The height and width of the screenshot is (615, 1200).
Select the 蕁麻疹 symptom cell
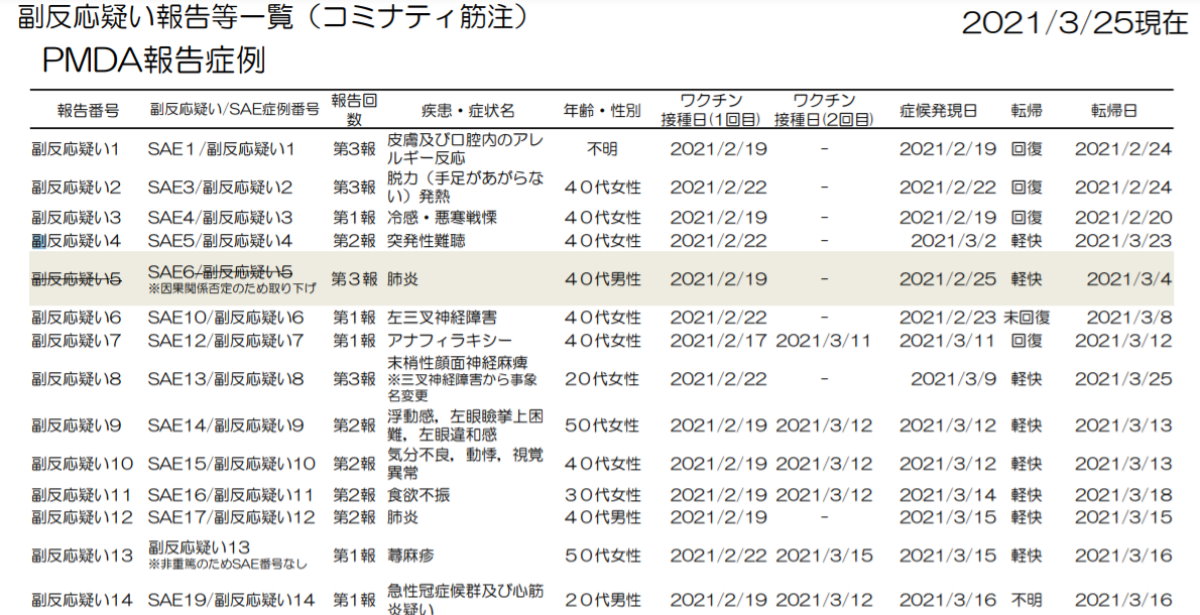point(414,556)
